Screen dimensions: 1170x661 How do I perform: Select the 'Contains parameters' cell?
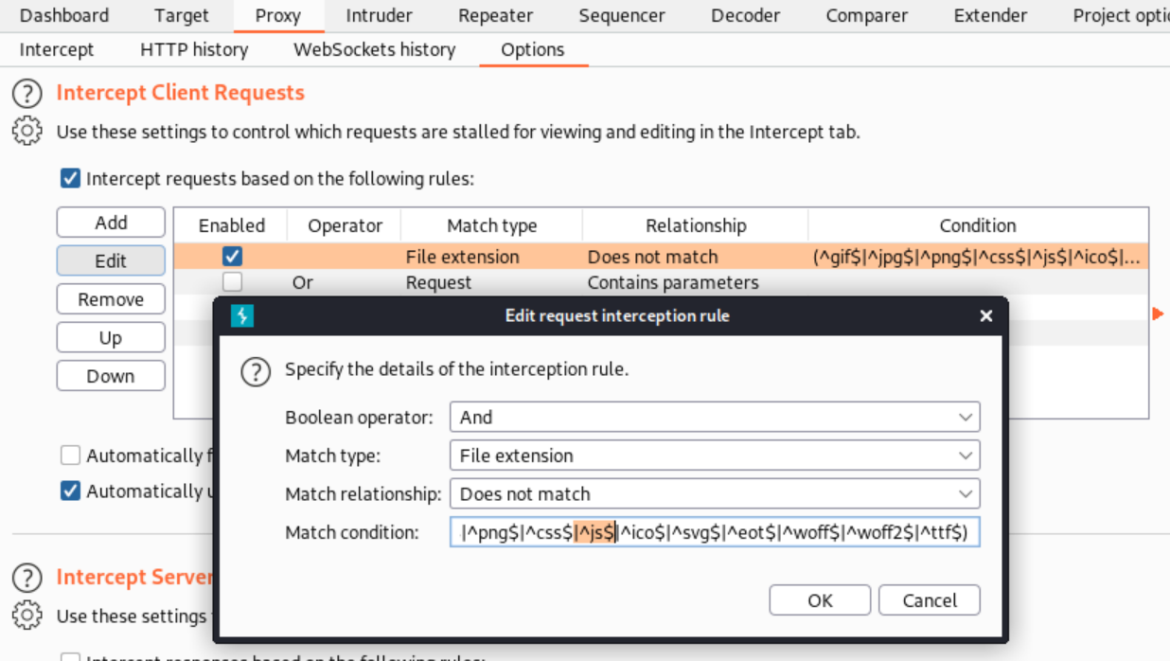pyautogui.click(x=695, y=282)
